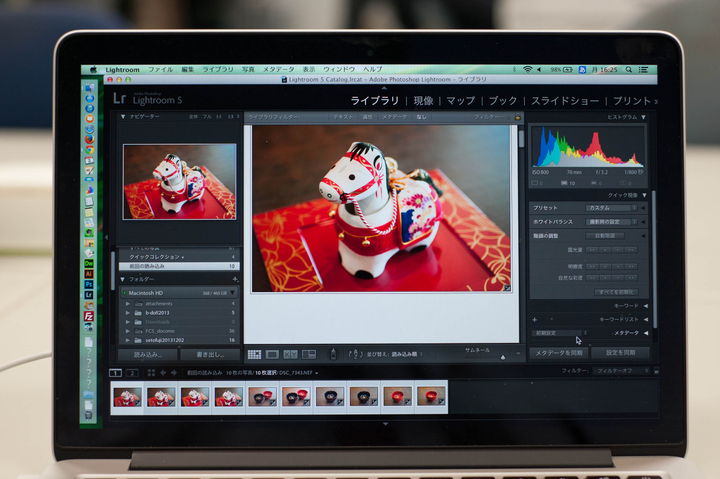Click the メタデータを同期 button
The width and height of the screenshot is (720, 479).
559,353
